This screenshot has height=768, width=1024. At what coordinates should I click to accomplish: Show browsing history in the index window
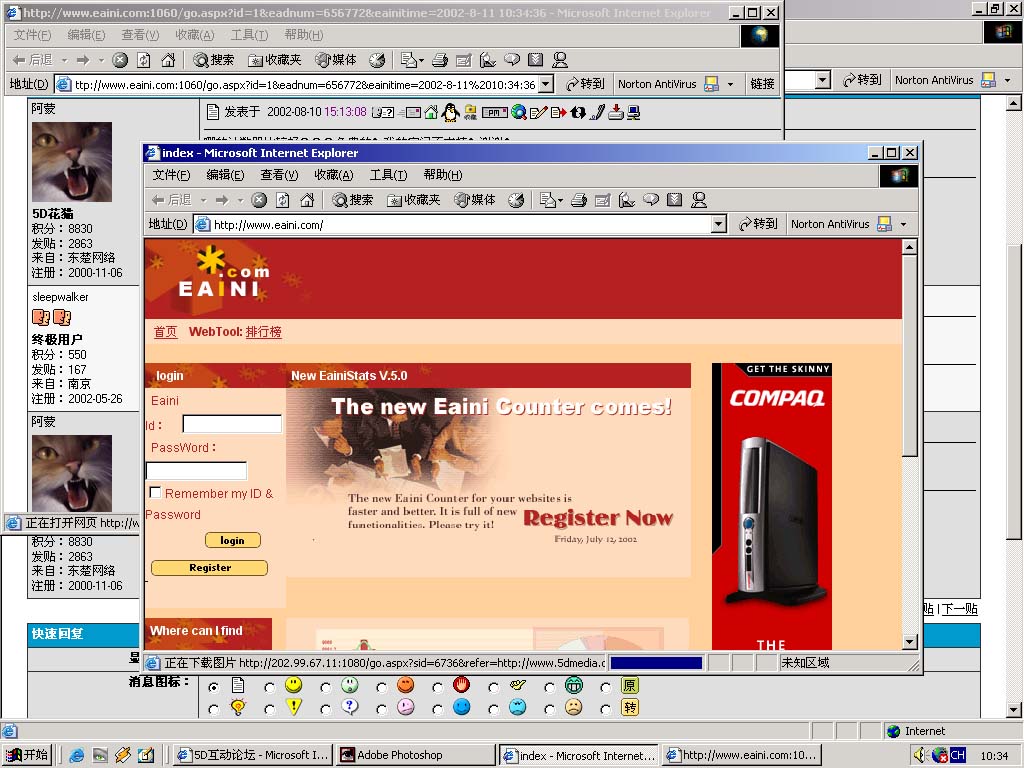click(516, 200)
